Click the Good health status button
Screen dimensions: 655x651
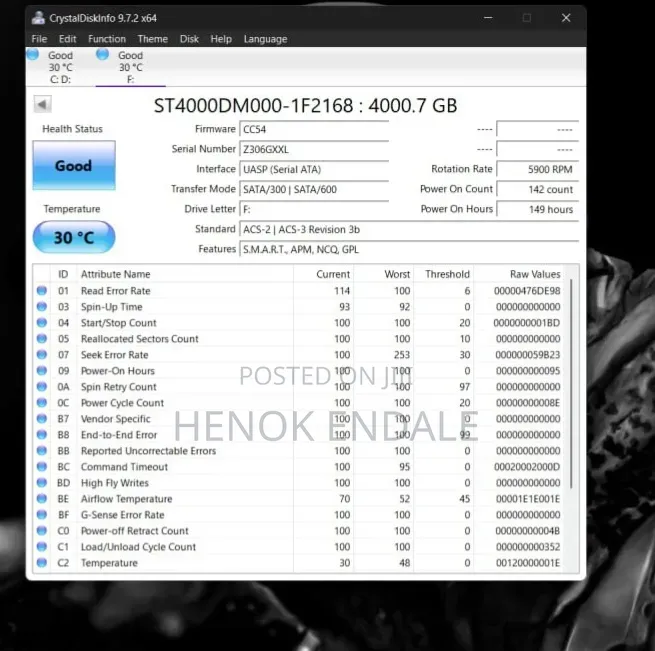pos(74,165)
